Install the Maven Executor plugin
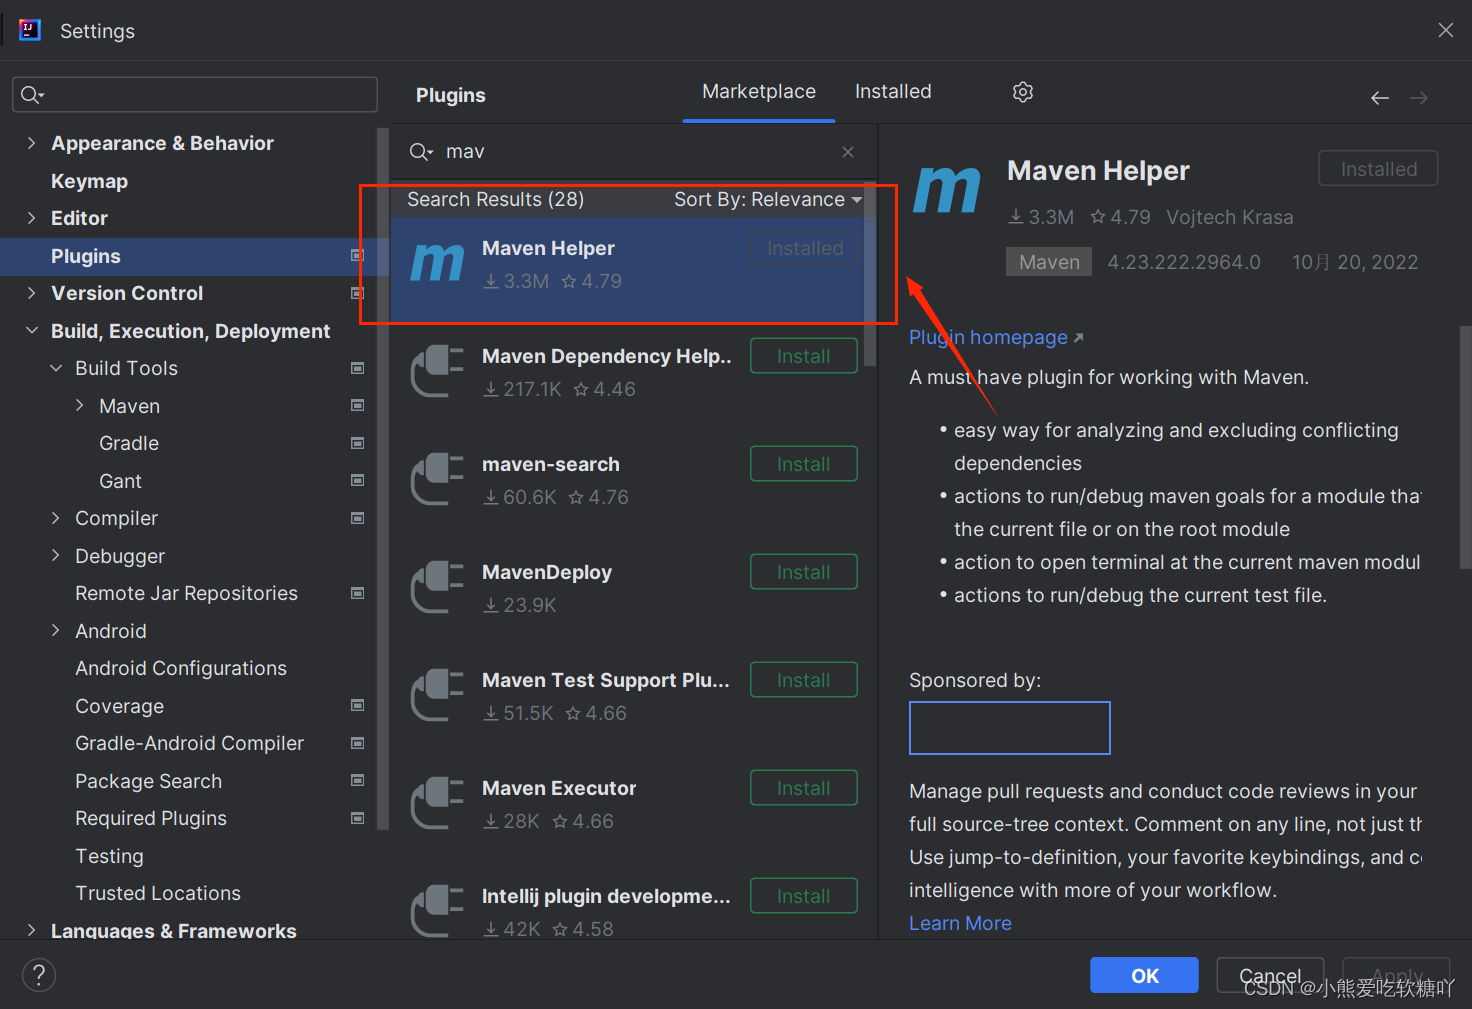The width and height of the screenshot is (1472, 1009). [x=804, y=788]
